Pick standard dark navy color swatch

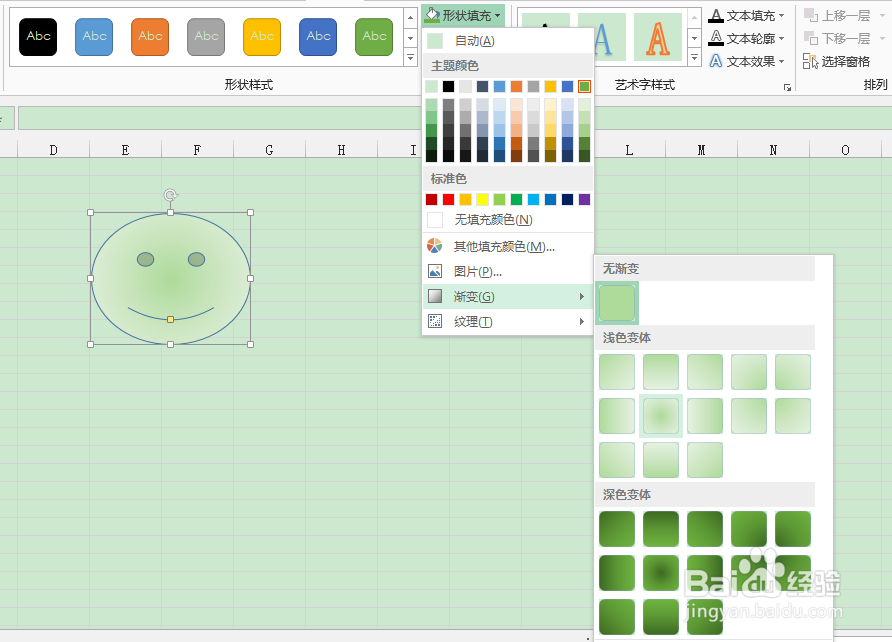[567, 200]
